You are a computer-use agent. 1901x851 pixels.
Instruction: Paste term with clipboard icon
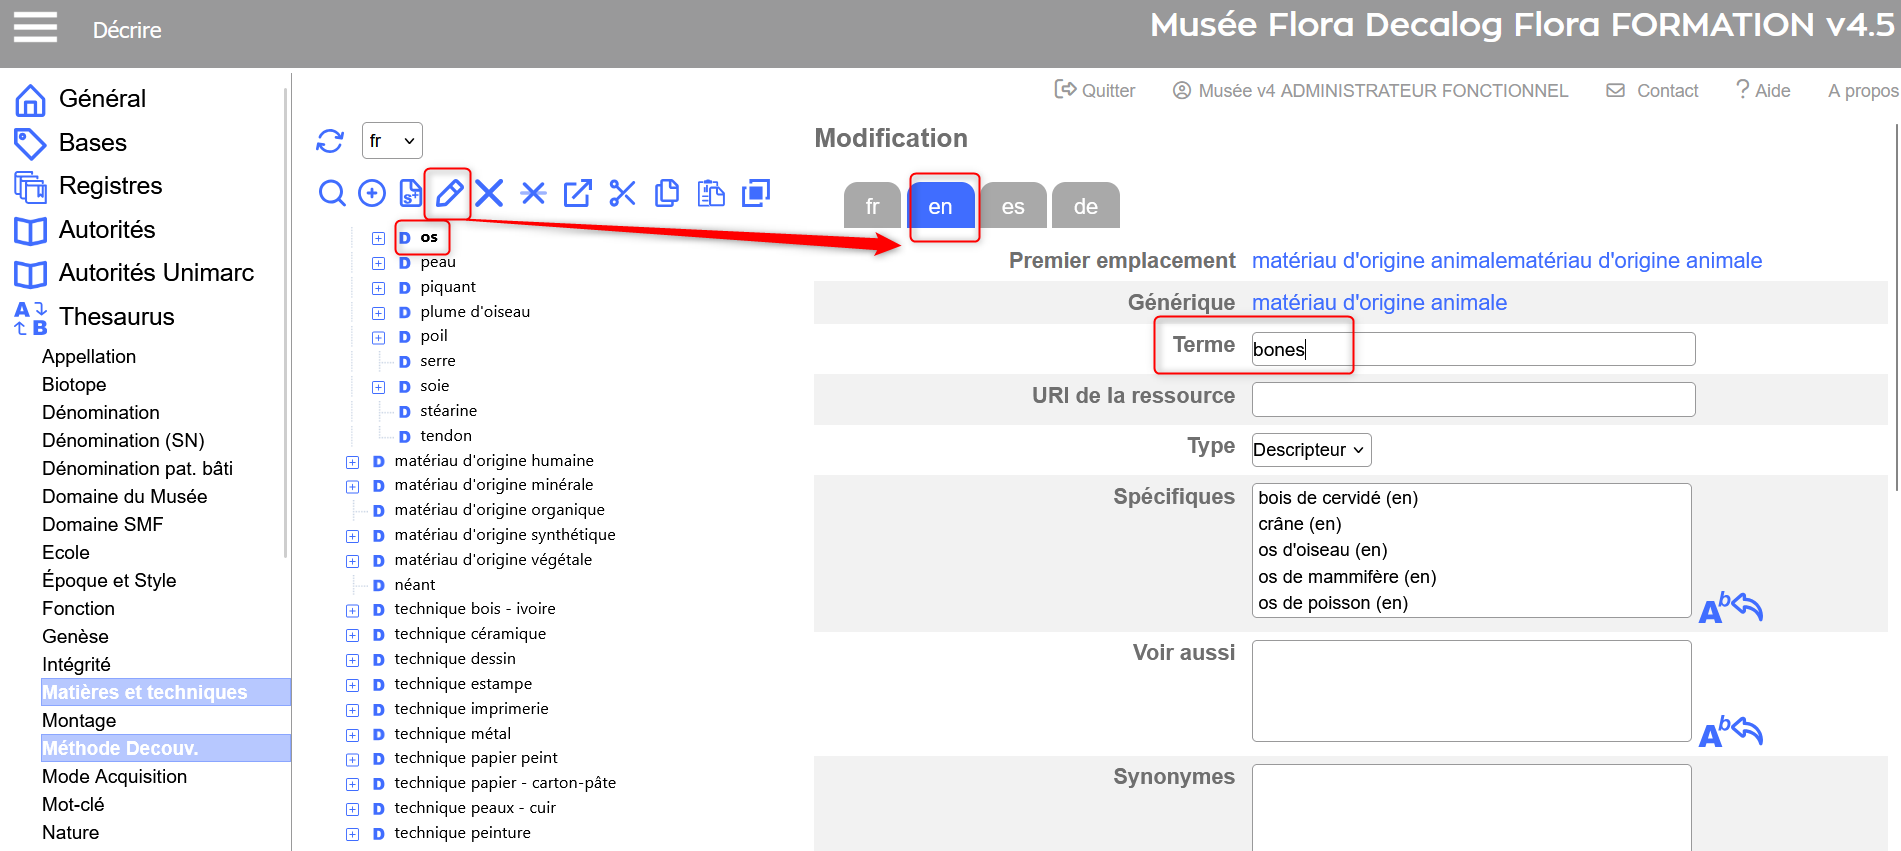click(x=711, y=193)
